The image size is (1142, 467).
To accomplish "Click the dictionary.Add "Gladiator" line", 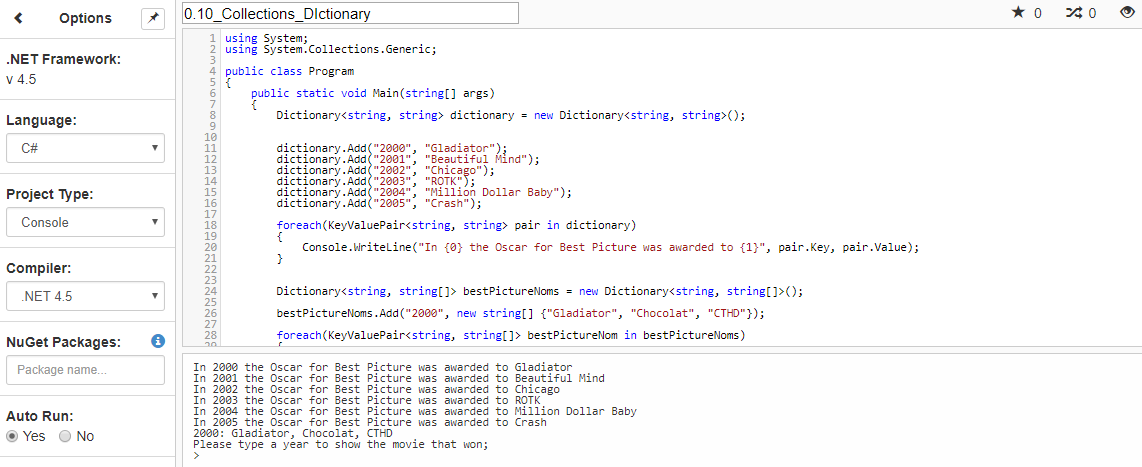I will click(392, 148).
